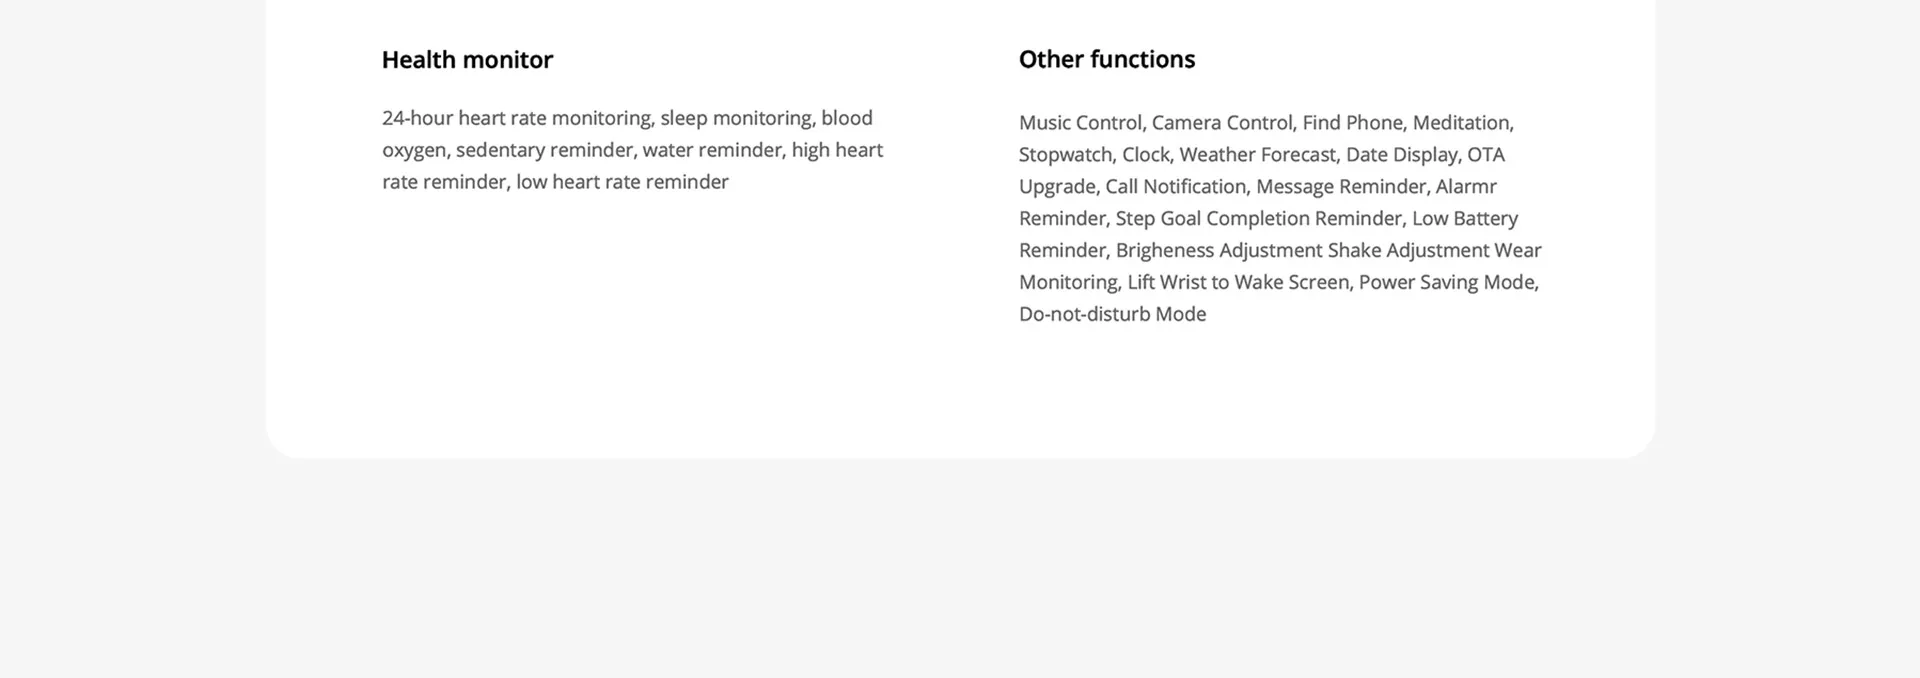1920x678 pixels.
Task: Click the word 'Meditation'
Action: [x=1460, y=123]
